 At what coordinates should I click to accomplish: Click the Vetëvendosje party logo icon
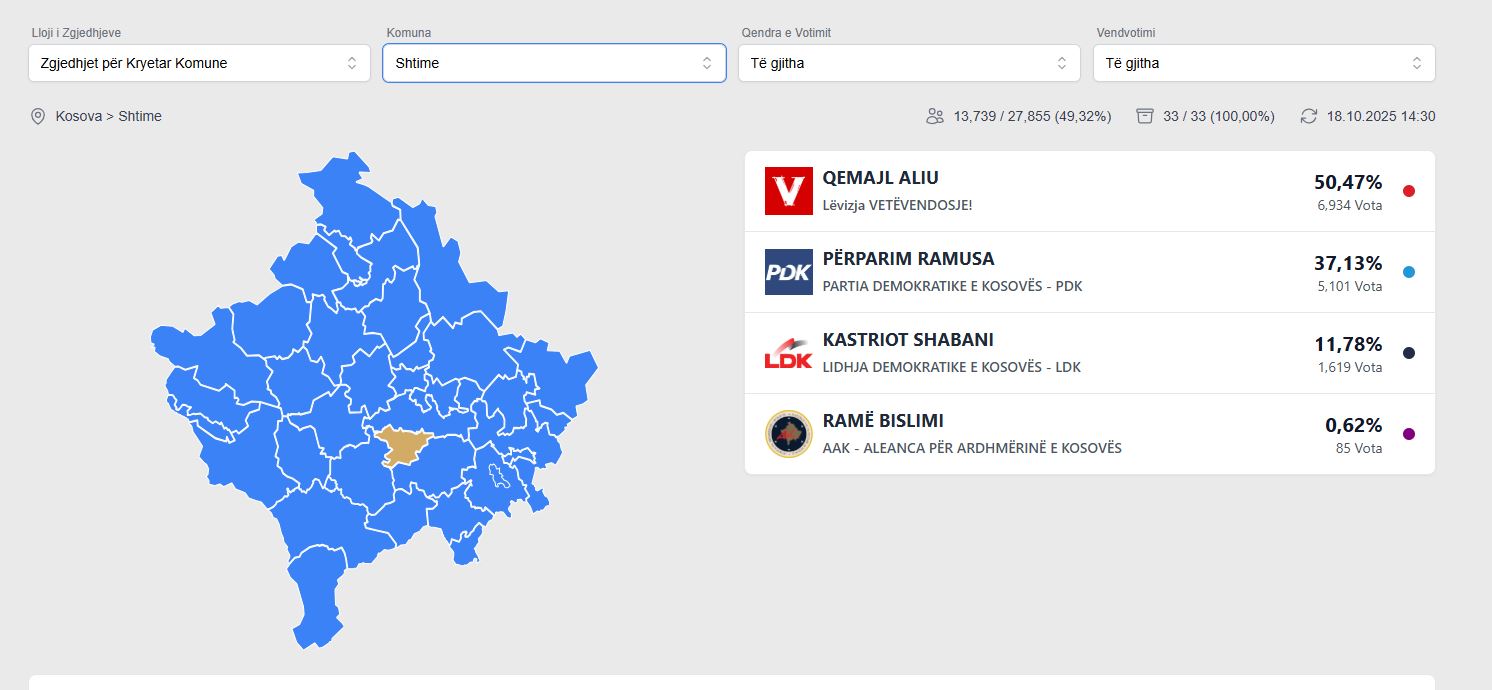click(788, 191)
